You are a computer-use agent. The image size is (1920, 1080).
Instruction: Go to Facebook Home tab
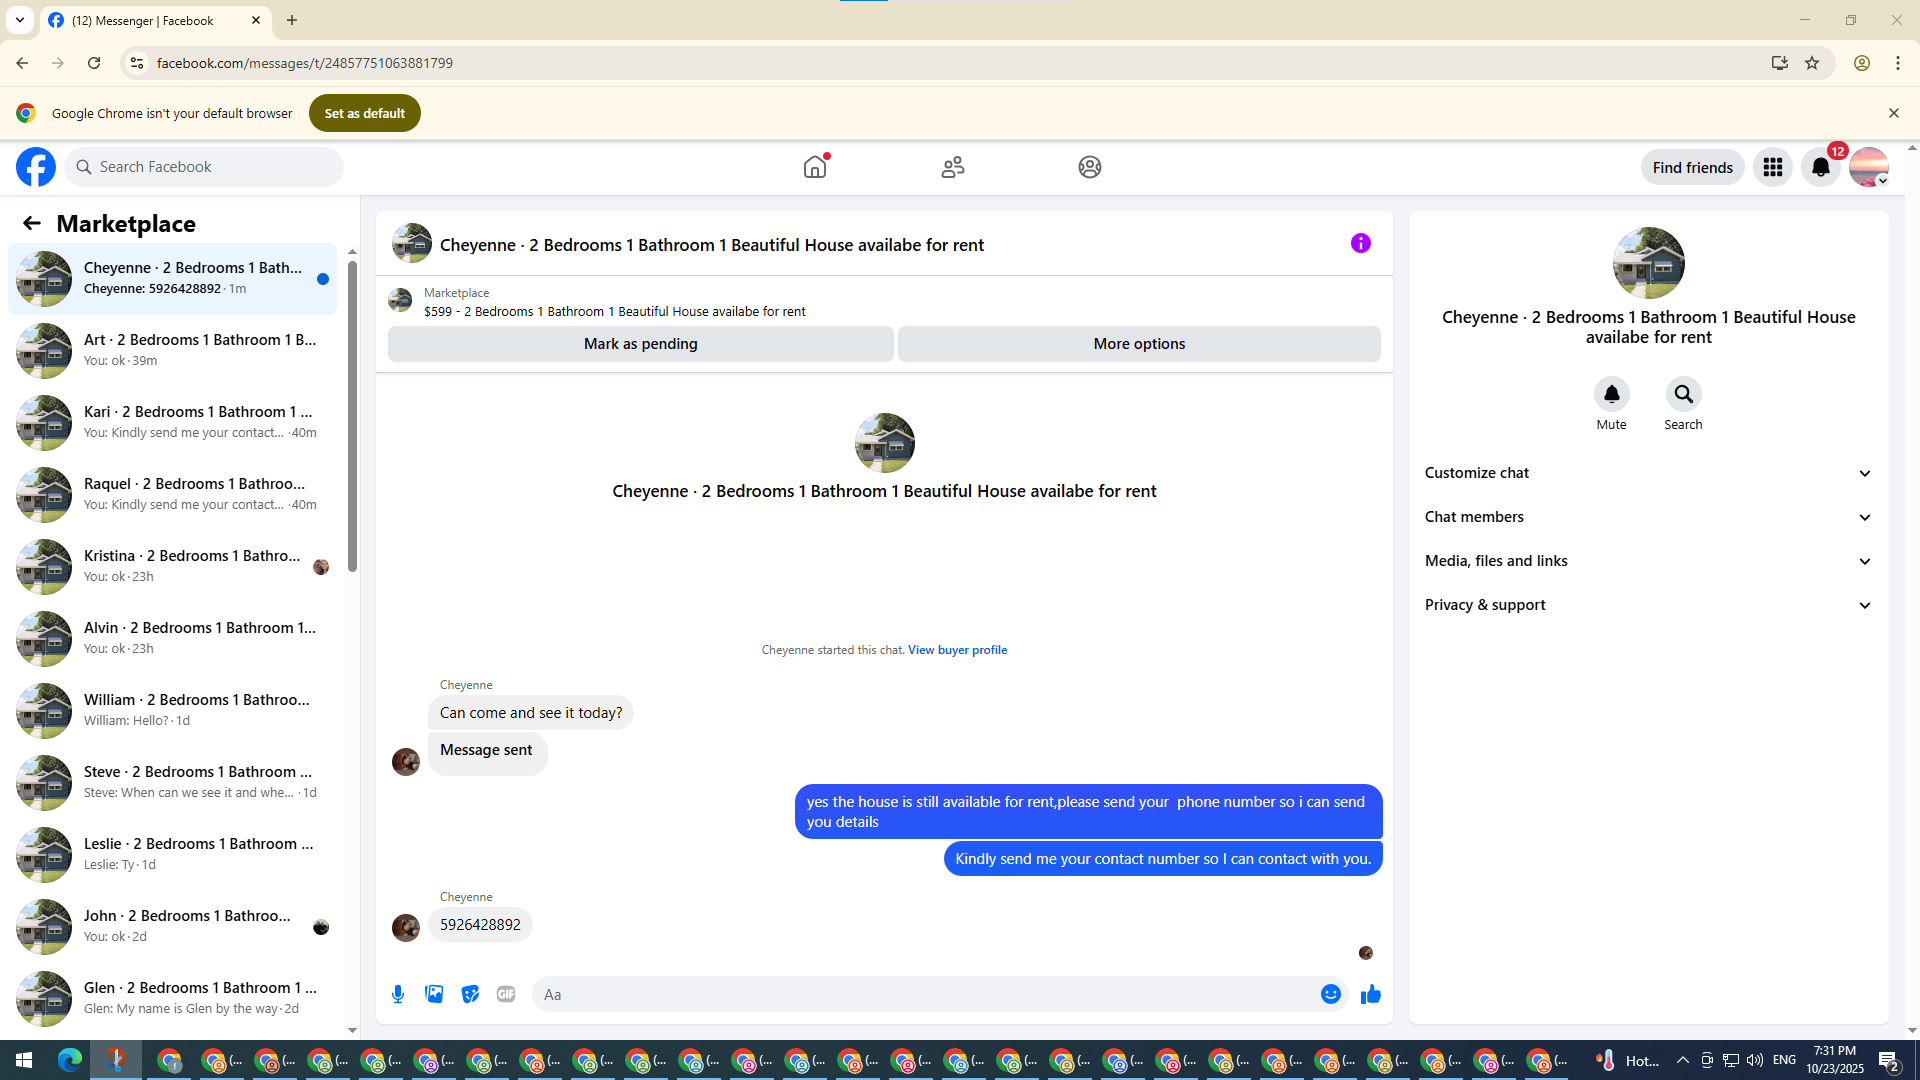pos(815,167)
